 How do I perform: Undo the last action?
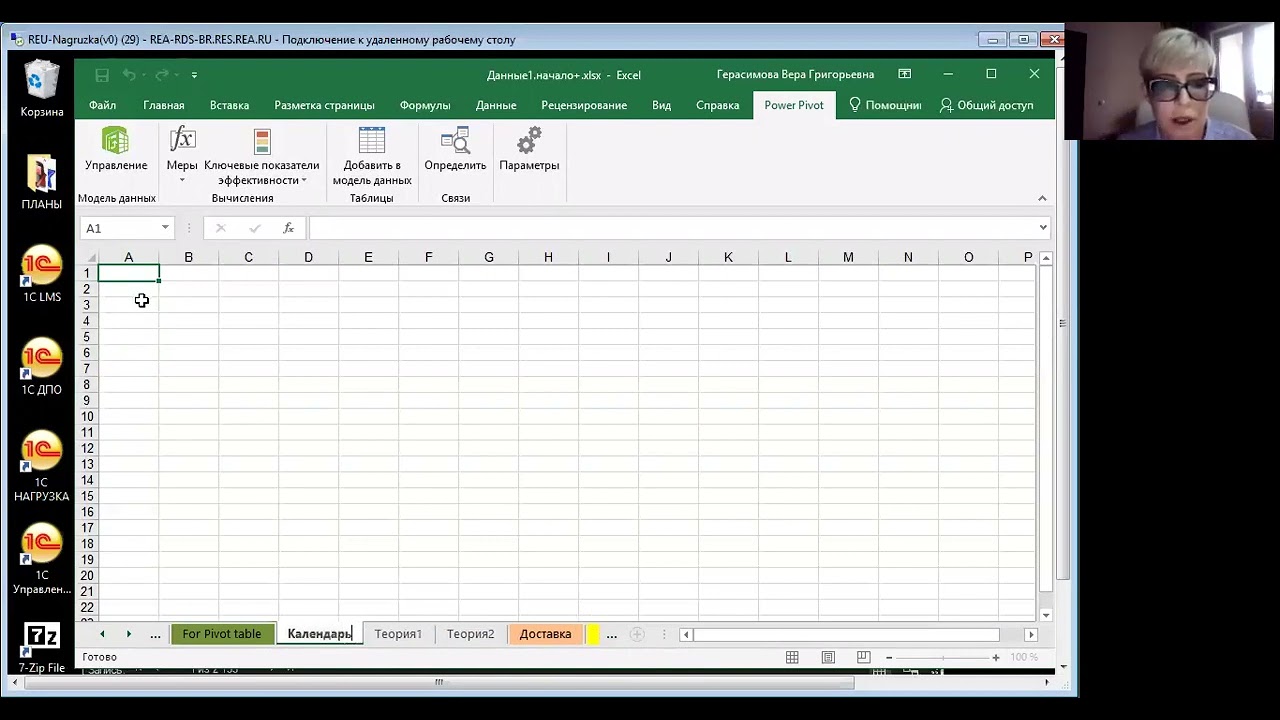(129, 75)
